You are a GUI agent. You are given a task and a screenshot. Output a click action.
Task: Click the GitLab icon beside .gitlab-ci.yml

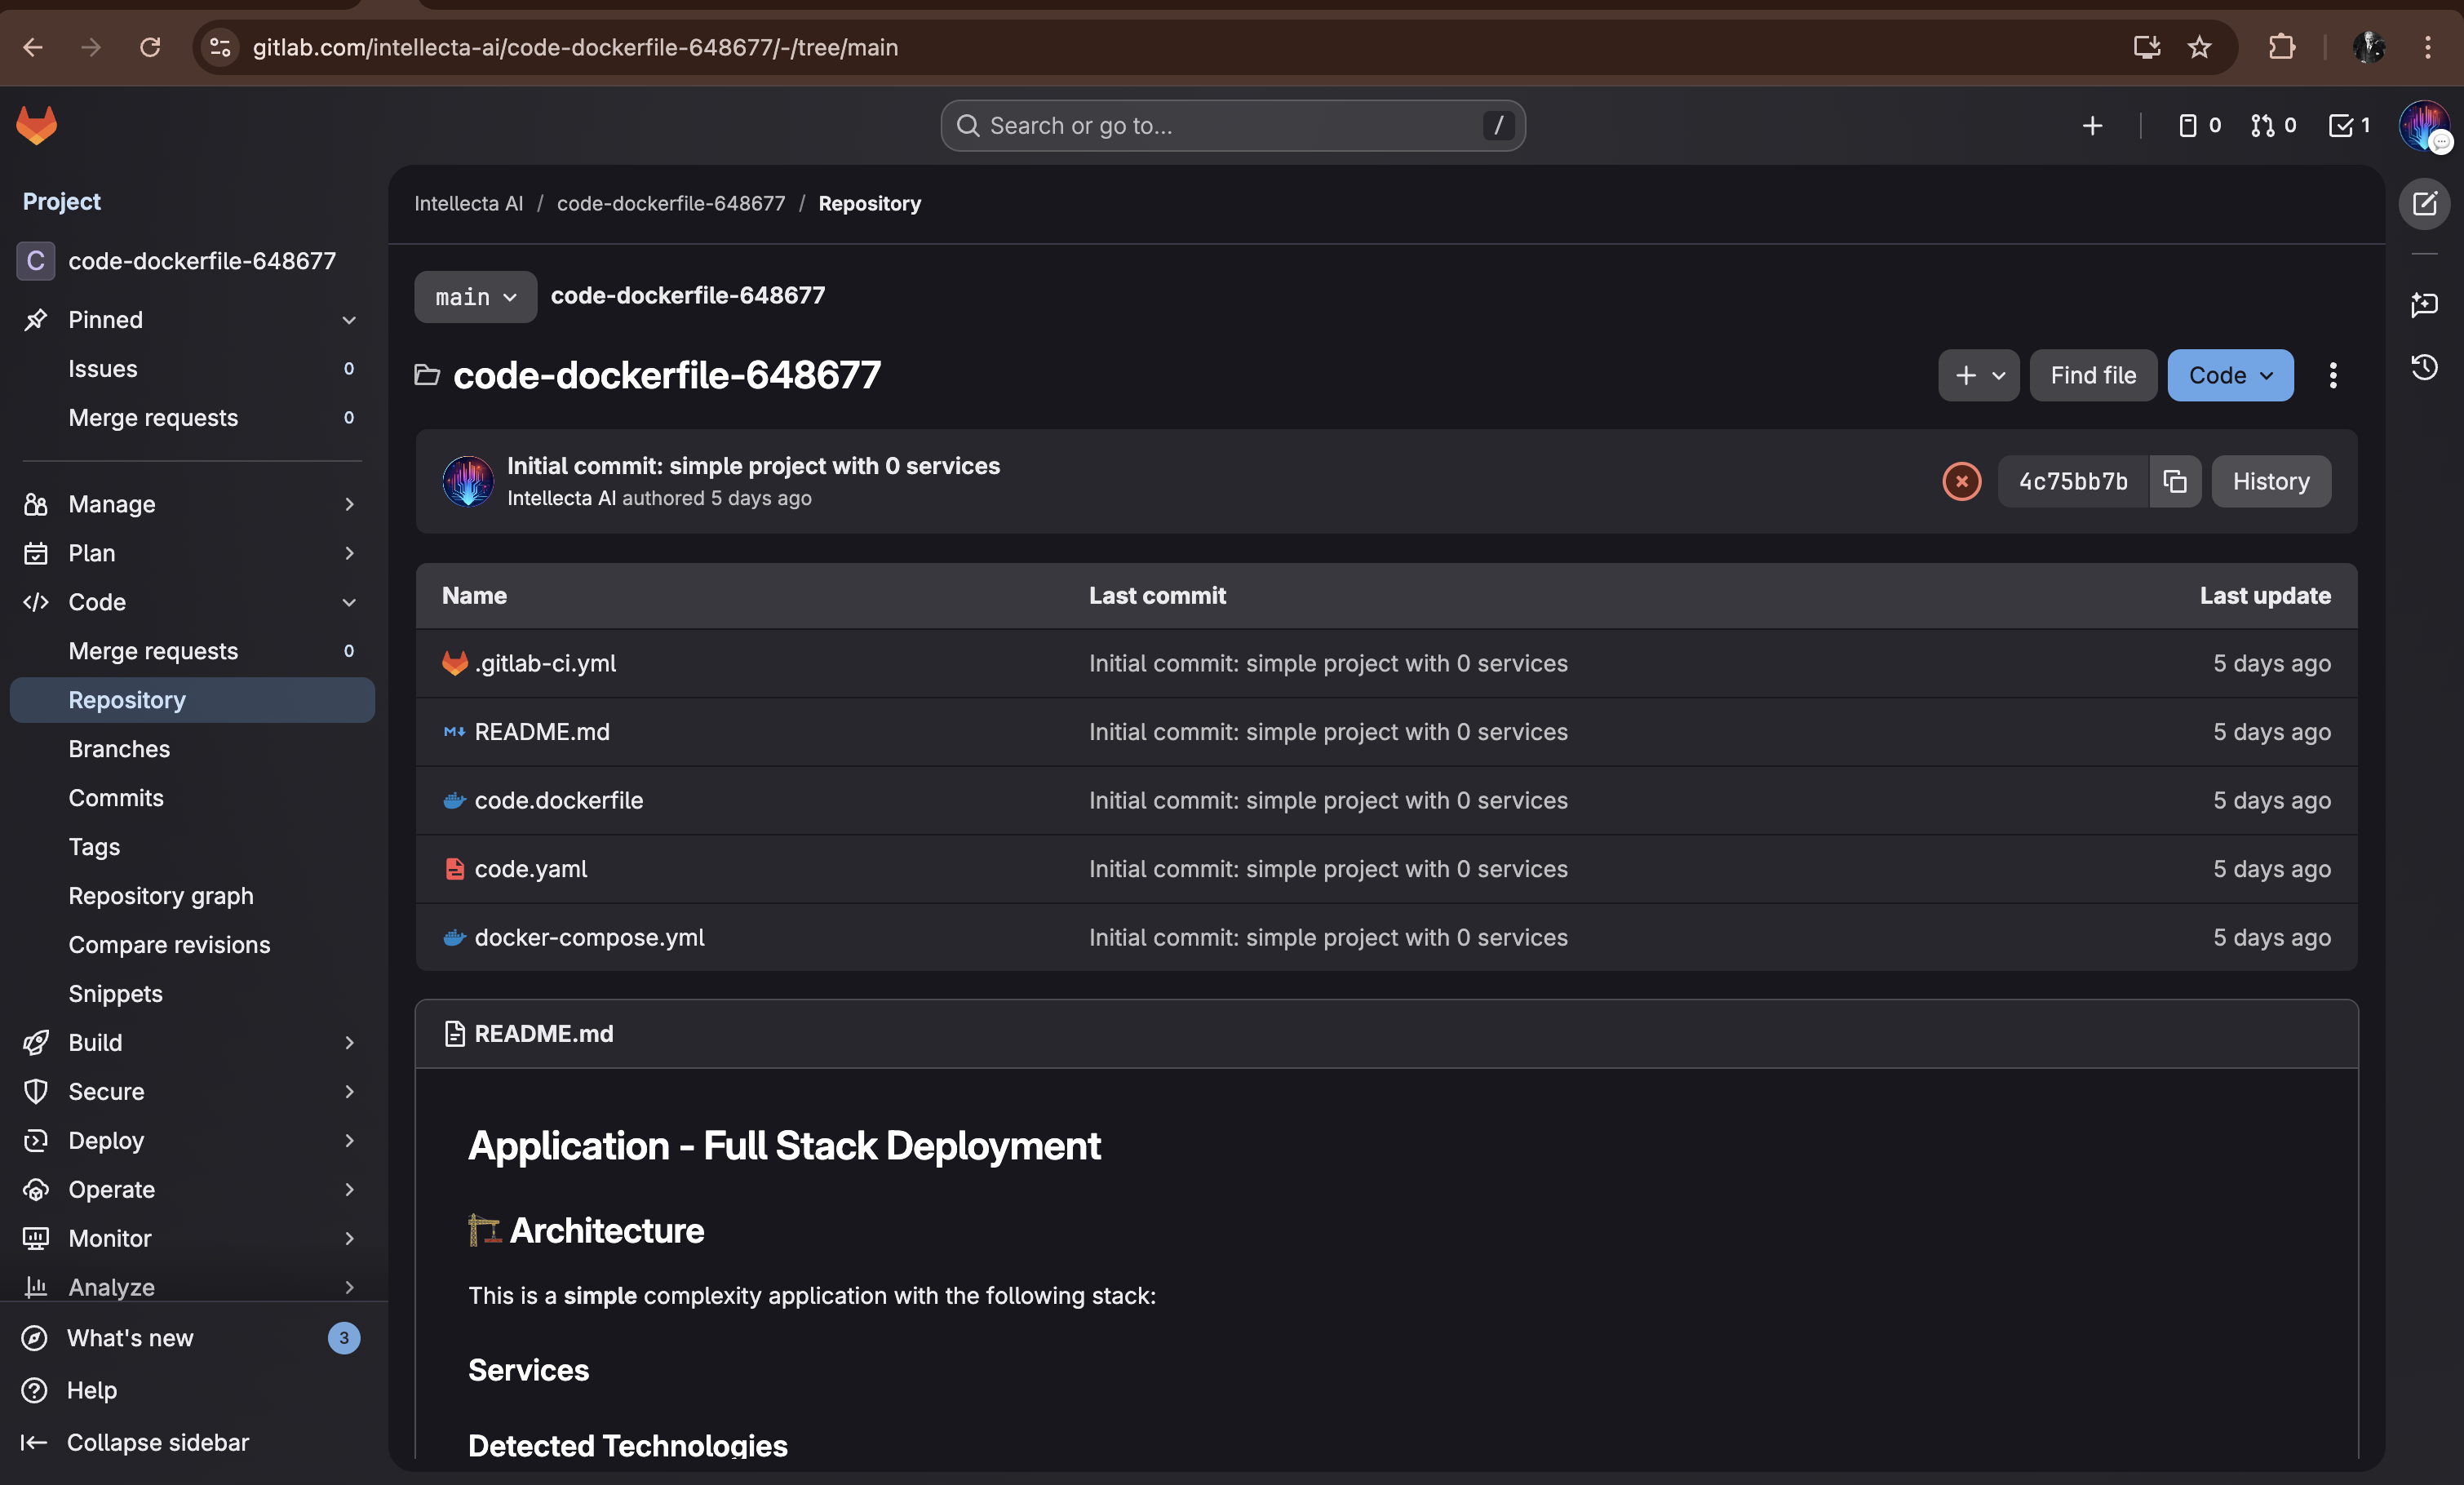(454, 663)
